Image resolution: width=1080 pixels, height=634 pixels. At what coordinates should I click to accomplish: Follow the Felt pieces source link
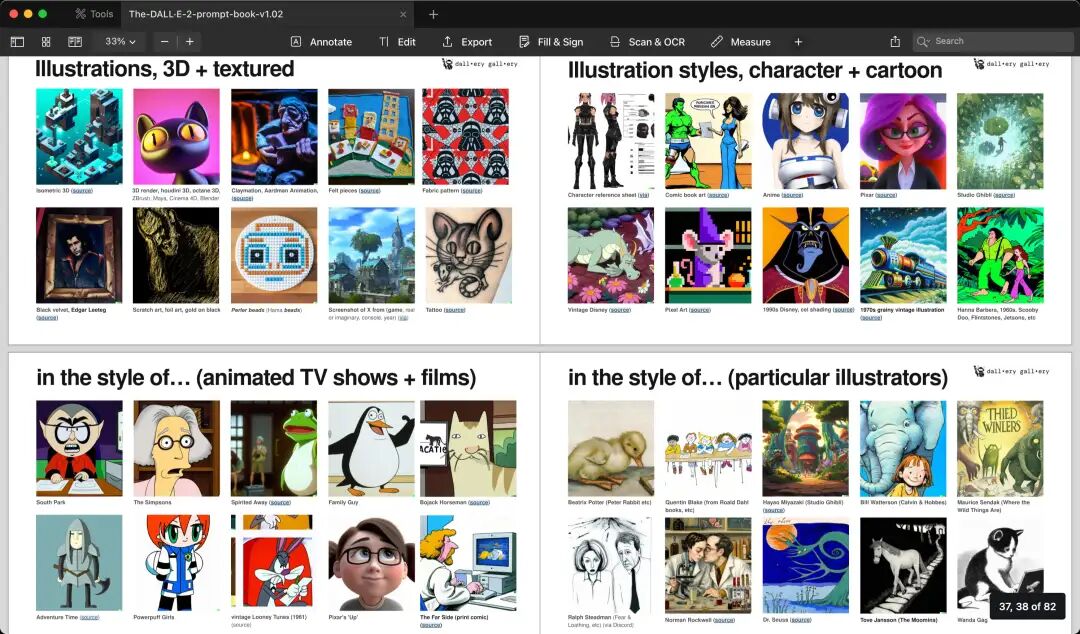click(x=369, y=191)
